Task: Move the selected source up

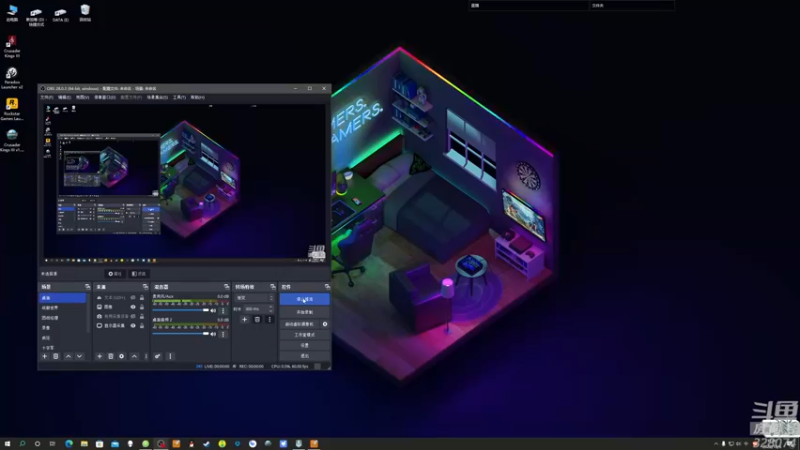Action: click(x=134, y=356)
